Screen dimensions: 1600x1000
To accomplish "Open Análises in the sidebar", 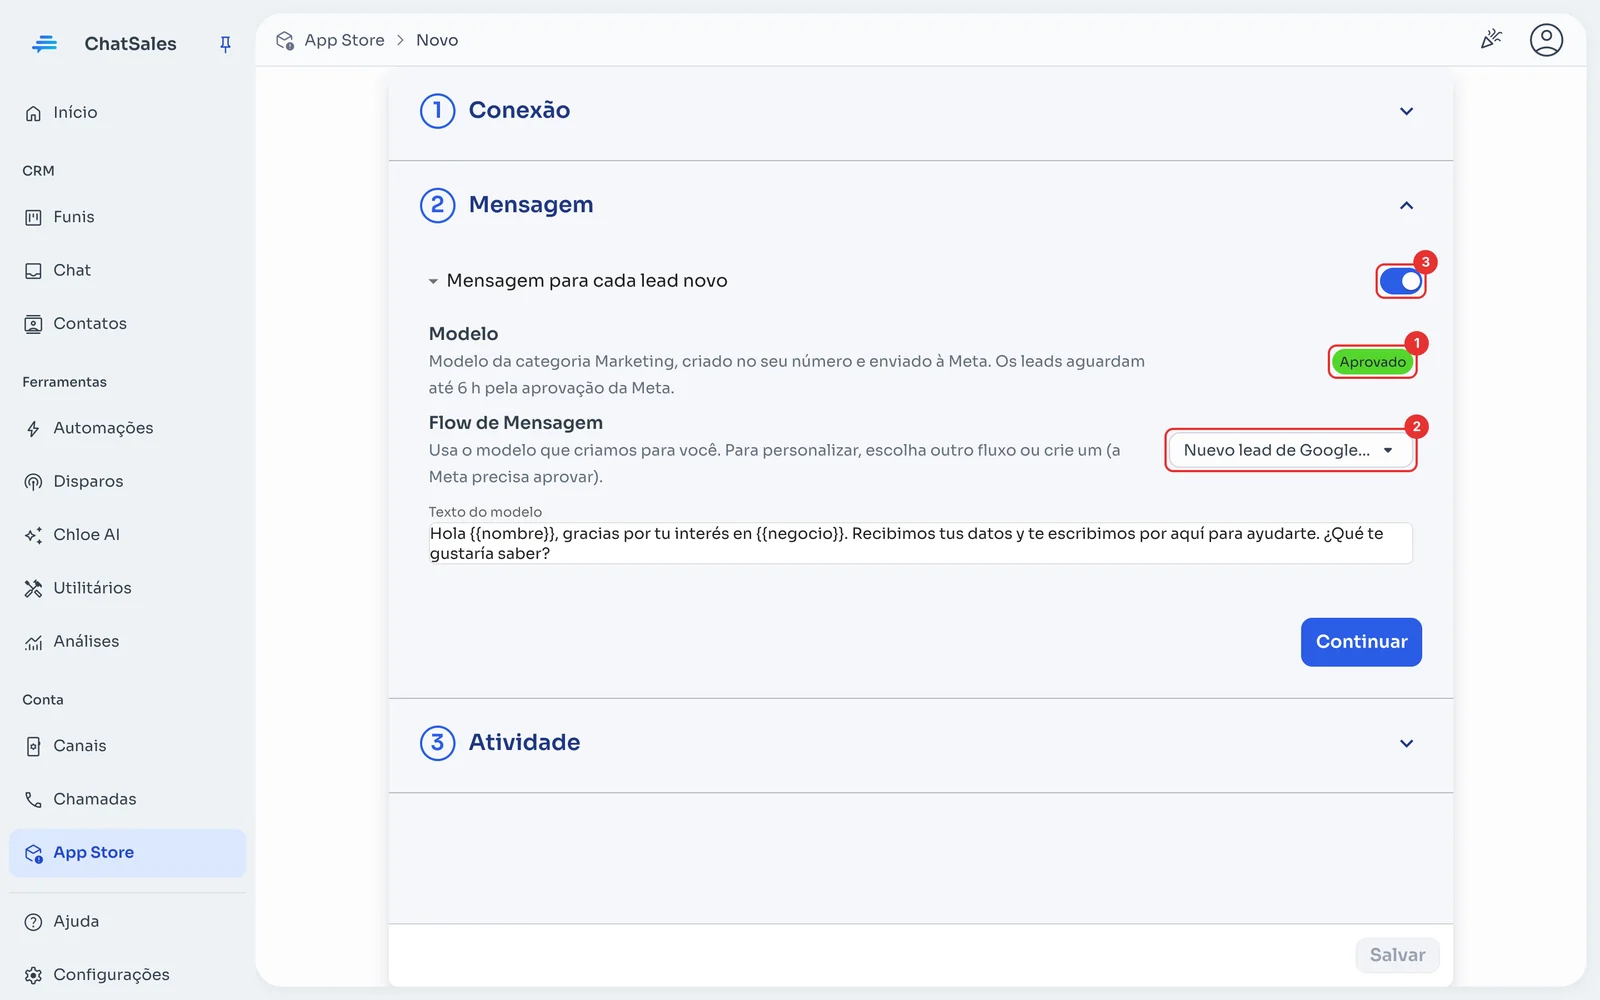I will 127,642.
